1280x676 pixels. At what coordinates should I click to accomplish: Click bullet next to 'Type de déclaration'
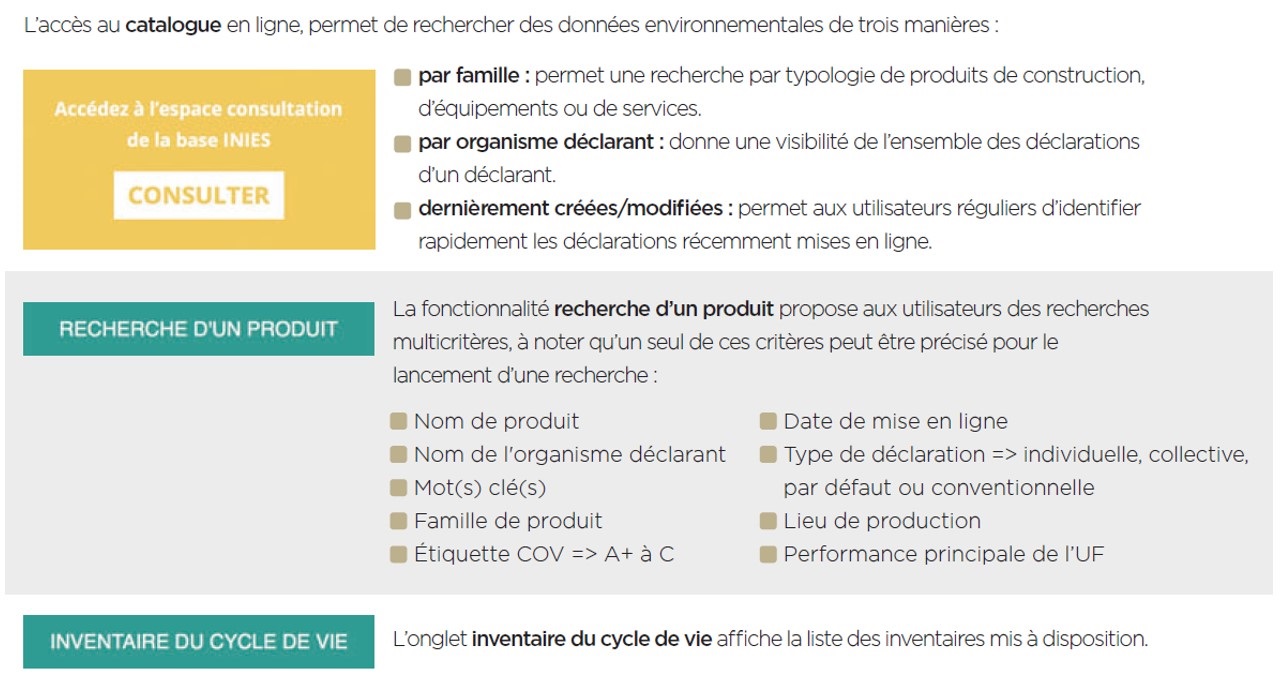pos(768,454)
